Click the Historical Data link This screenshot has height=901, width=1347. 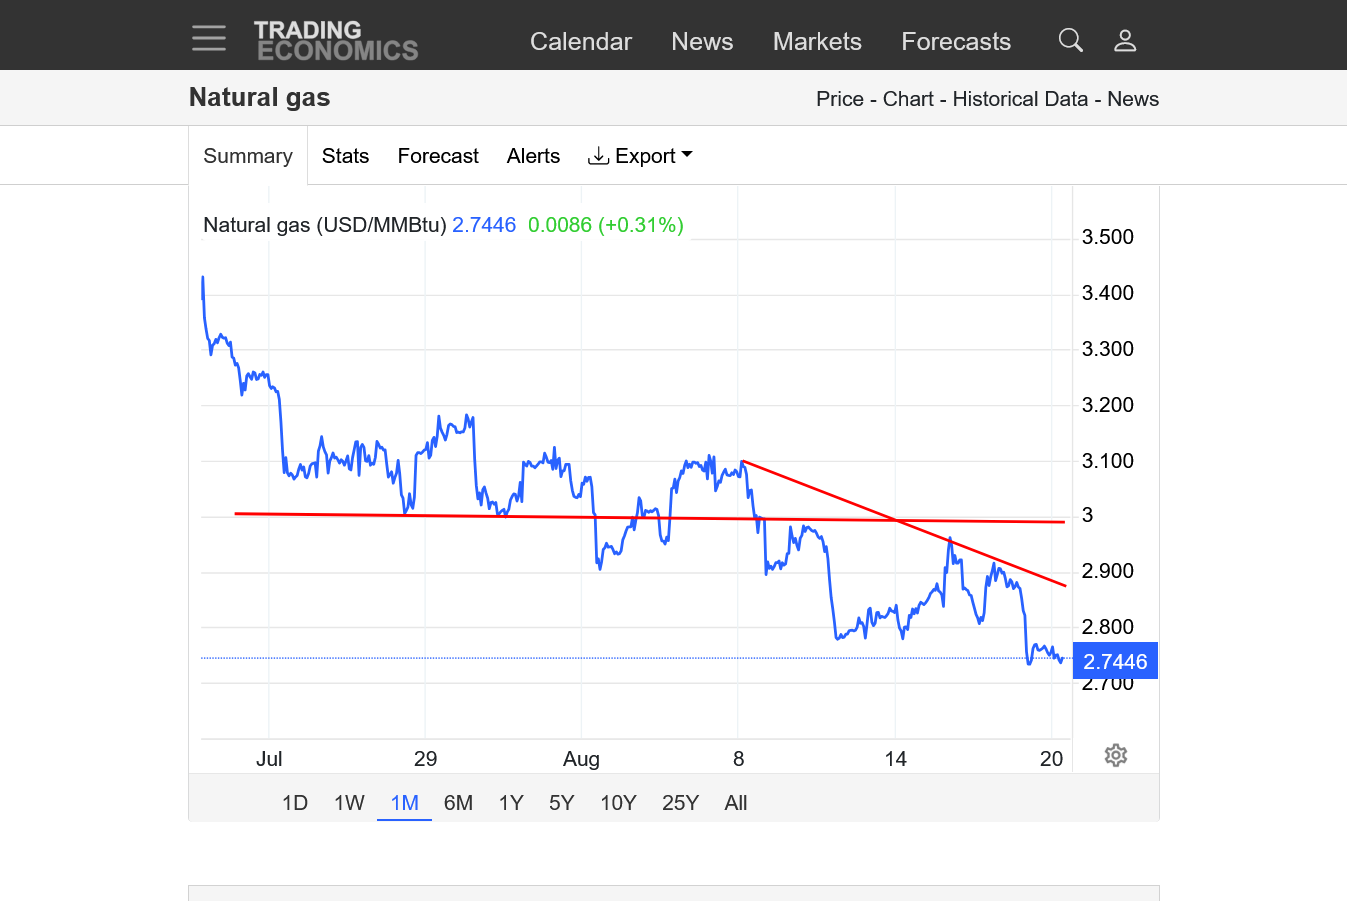click(x=1019, y=99)
